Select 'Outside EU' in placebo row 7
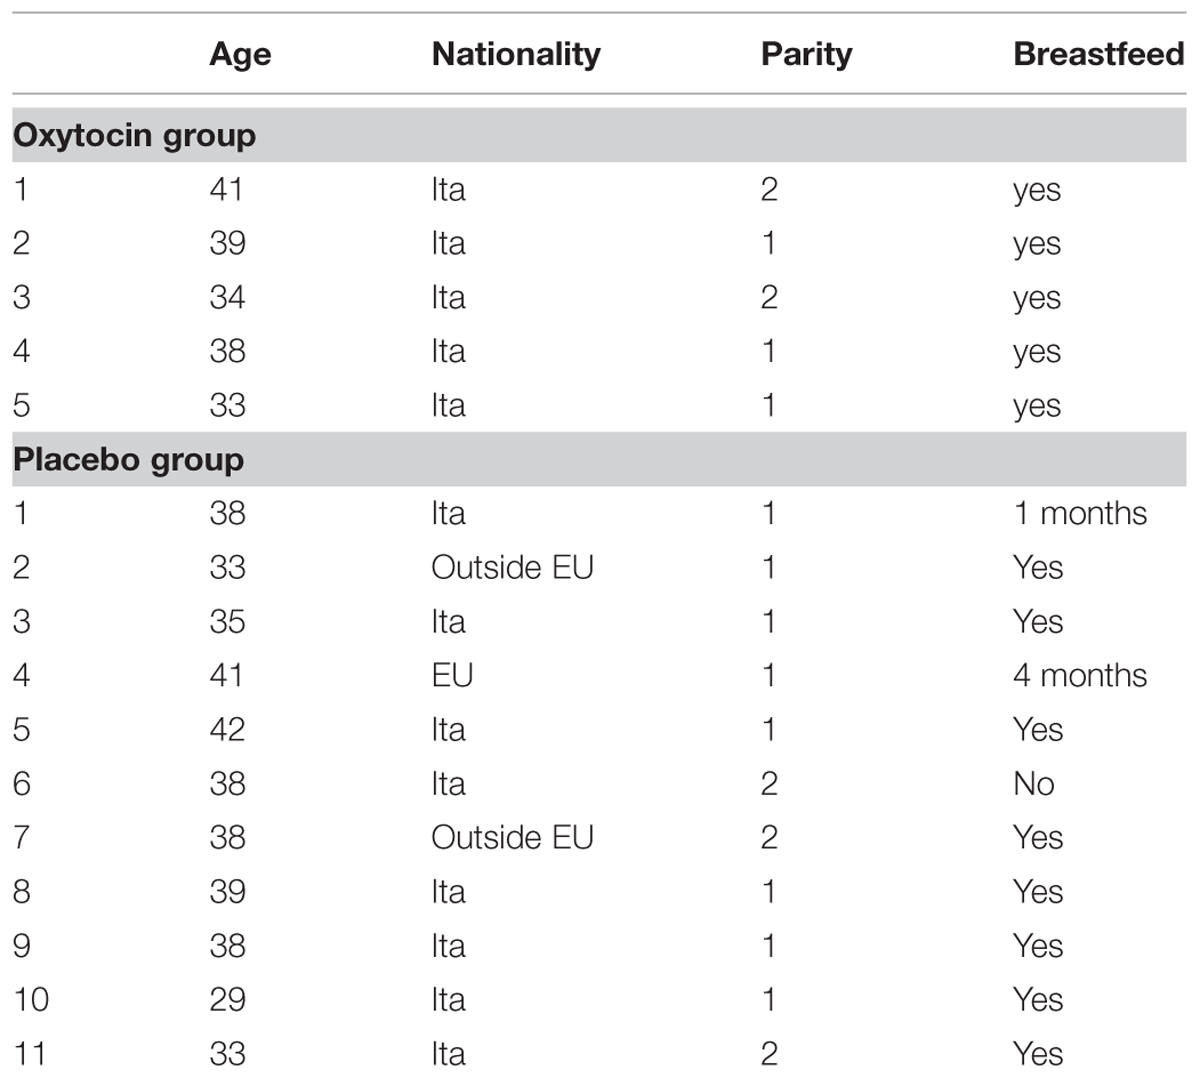The width and height of the screenshot is (1200, 1078). [512, 837]
